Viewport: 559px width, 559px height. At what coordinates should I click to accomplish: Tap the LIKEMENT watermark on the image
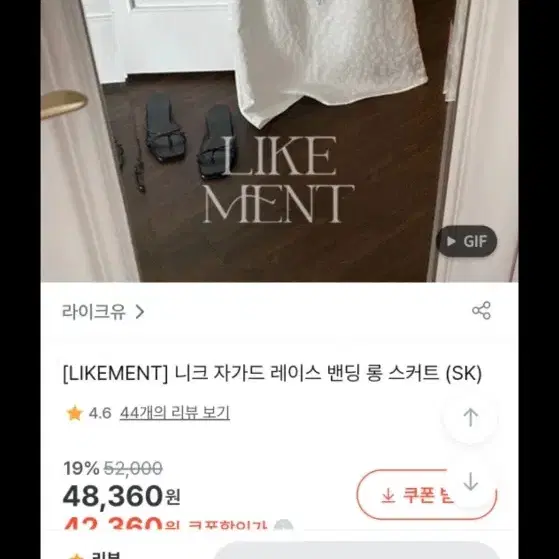point(279,180)
